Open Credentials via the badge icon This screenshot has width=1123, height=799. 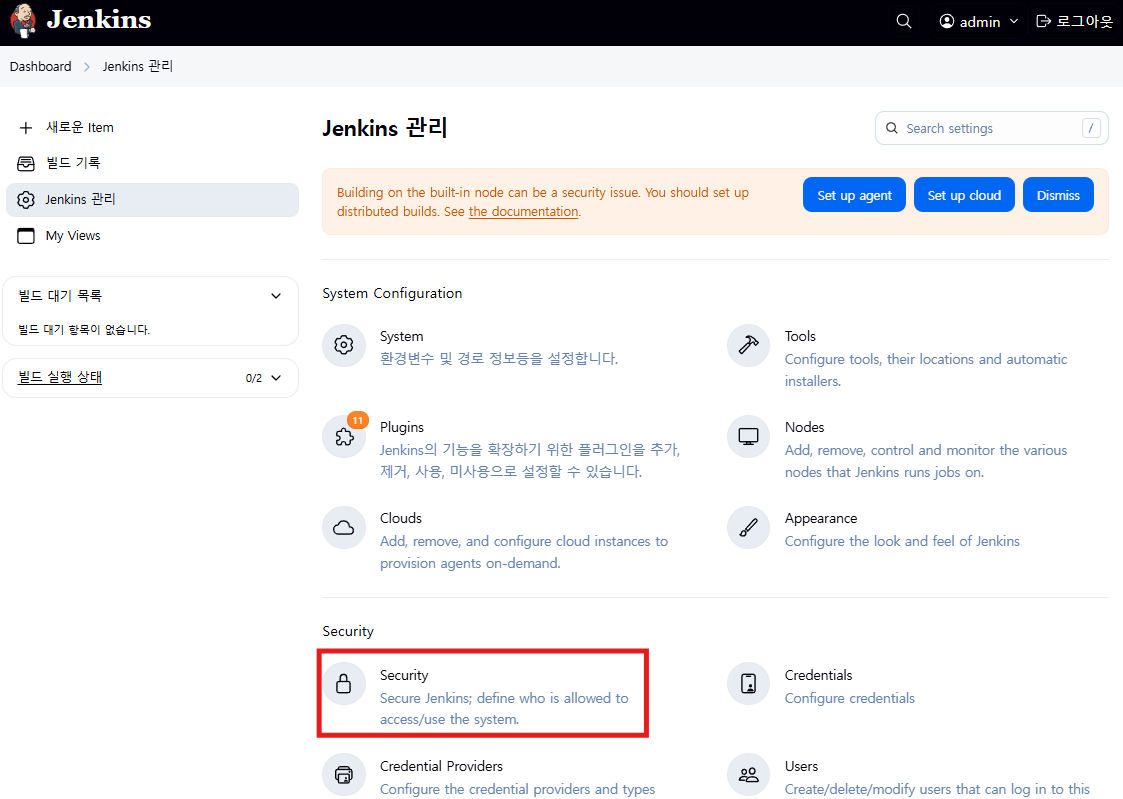[x=748, y=684]
